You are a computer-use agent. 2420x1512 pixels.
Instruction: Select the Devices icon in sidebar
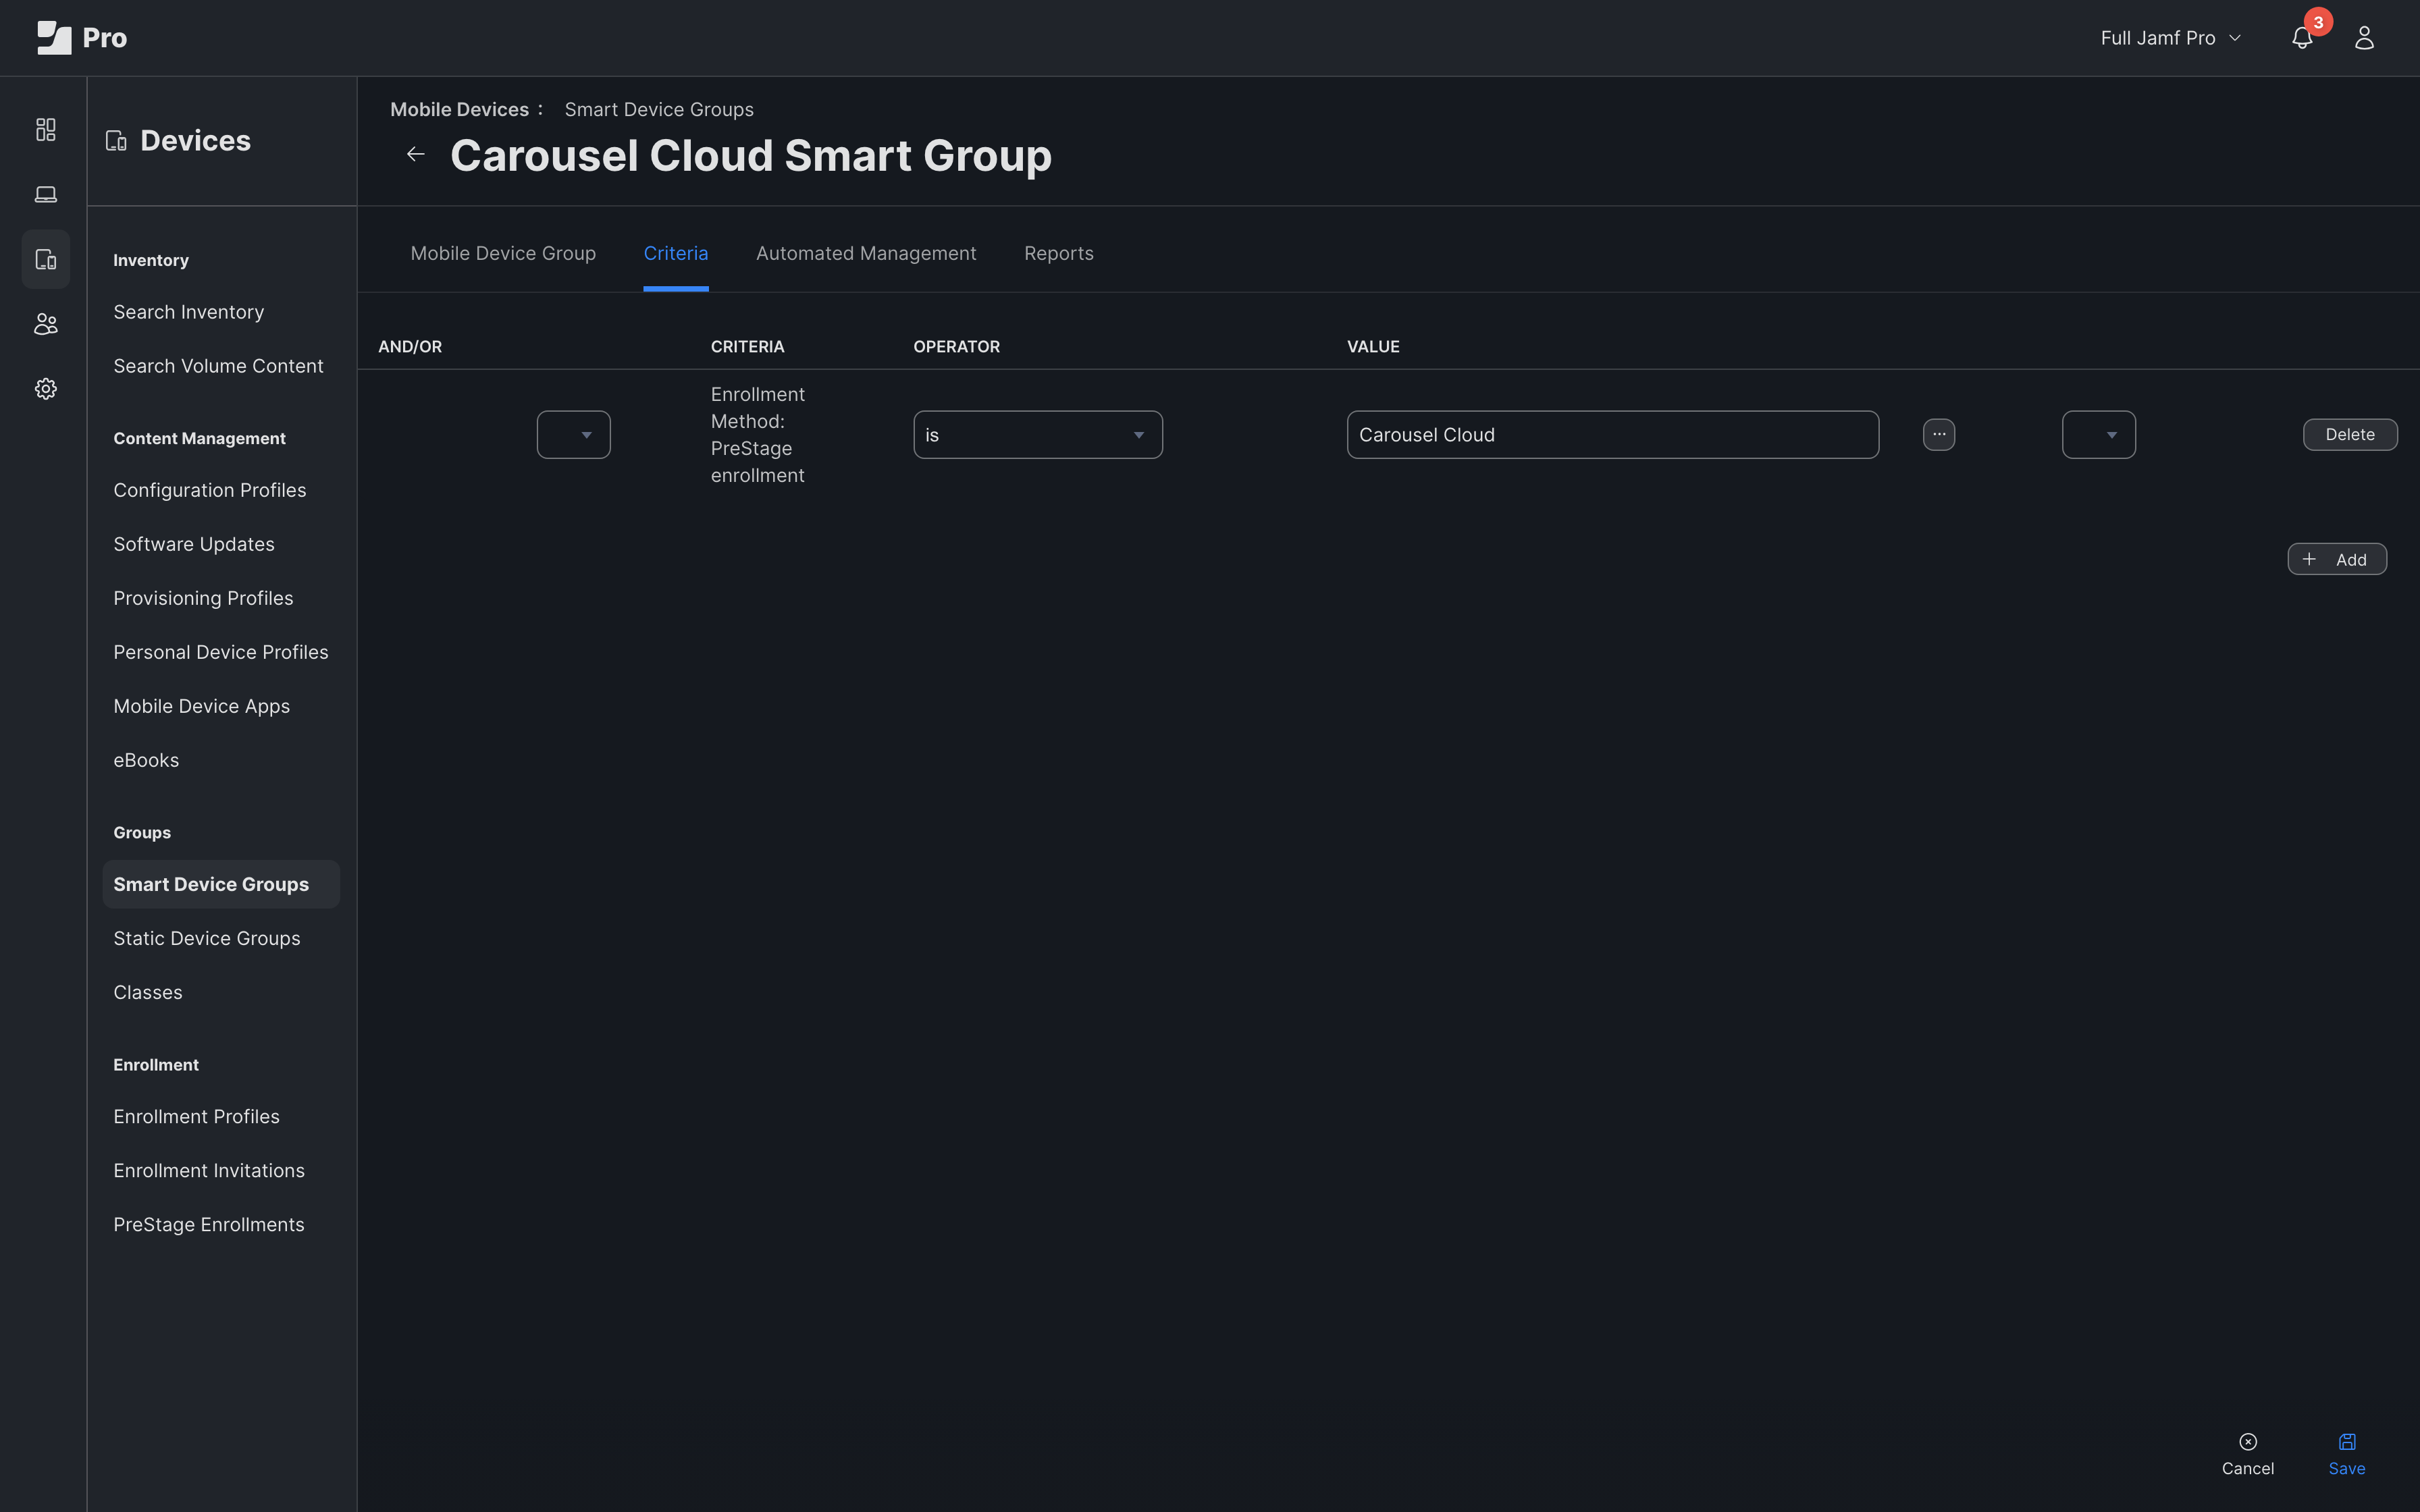[x=46, y=259]
